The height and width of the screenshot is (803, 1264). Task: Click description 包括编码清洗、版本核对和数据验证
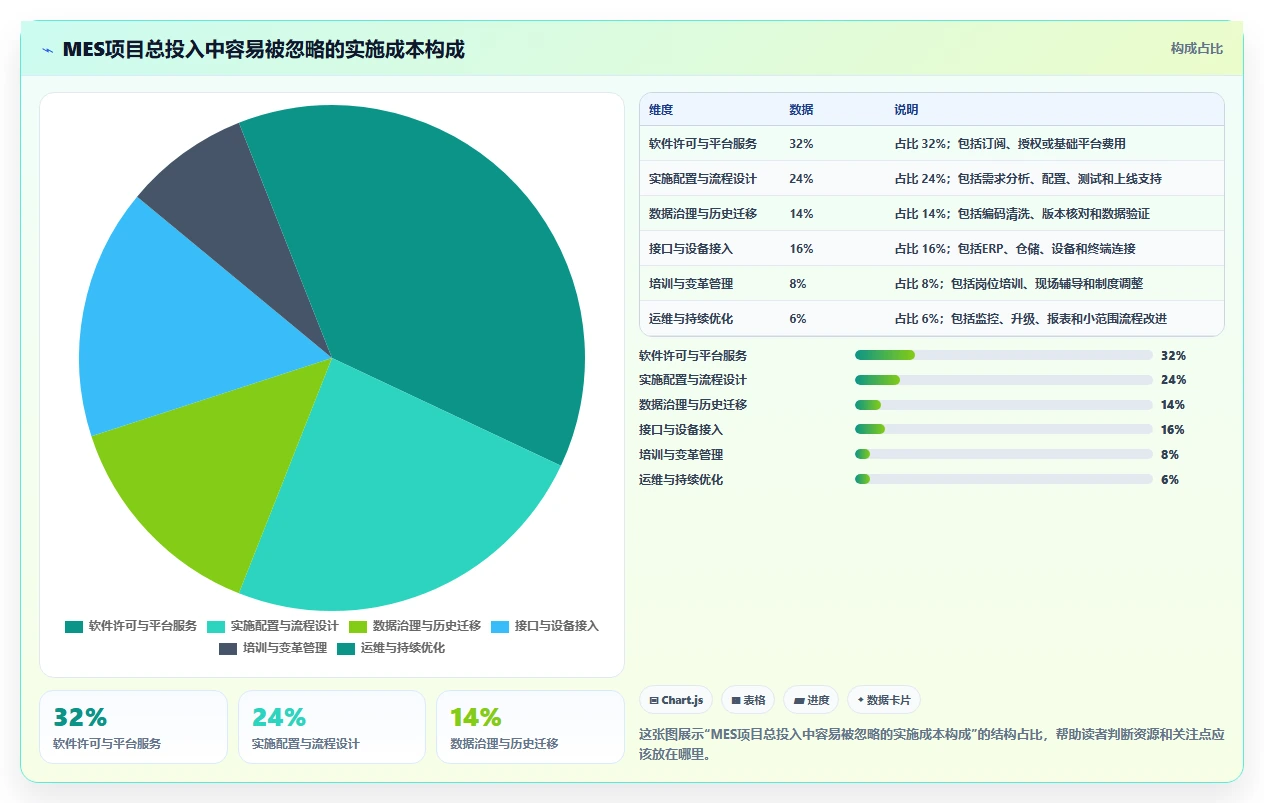tap(1054, 214)
